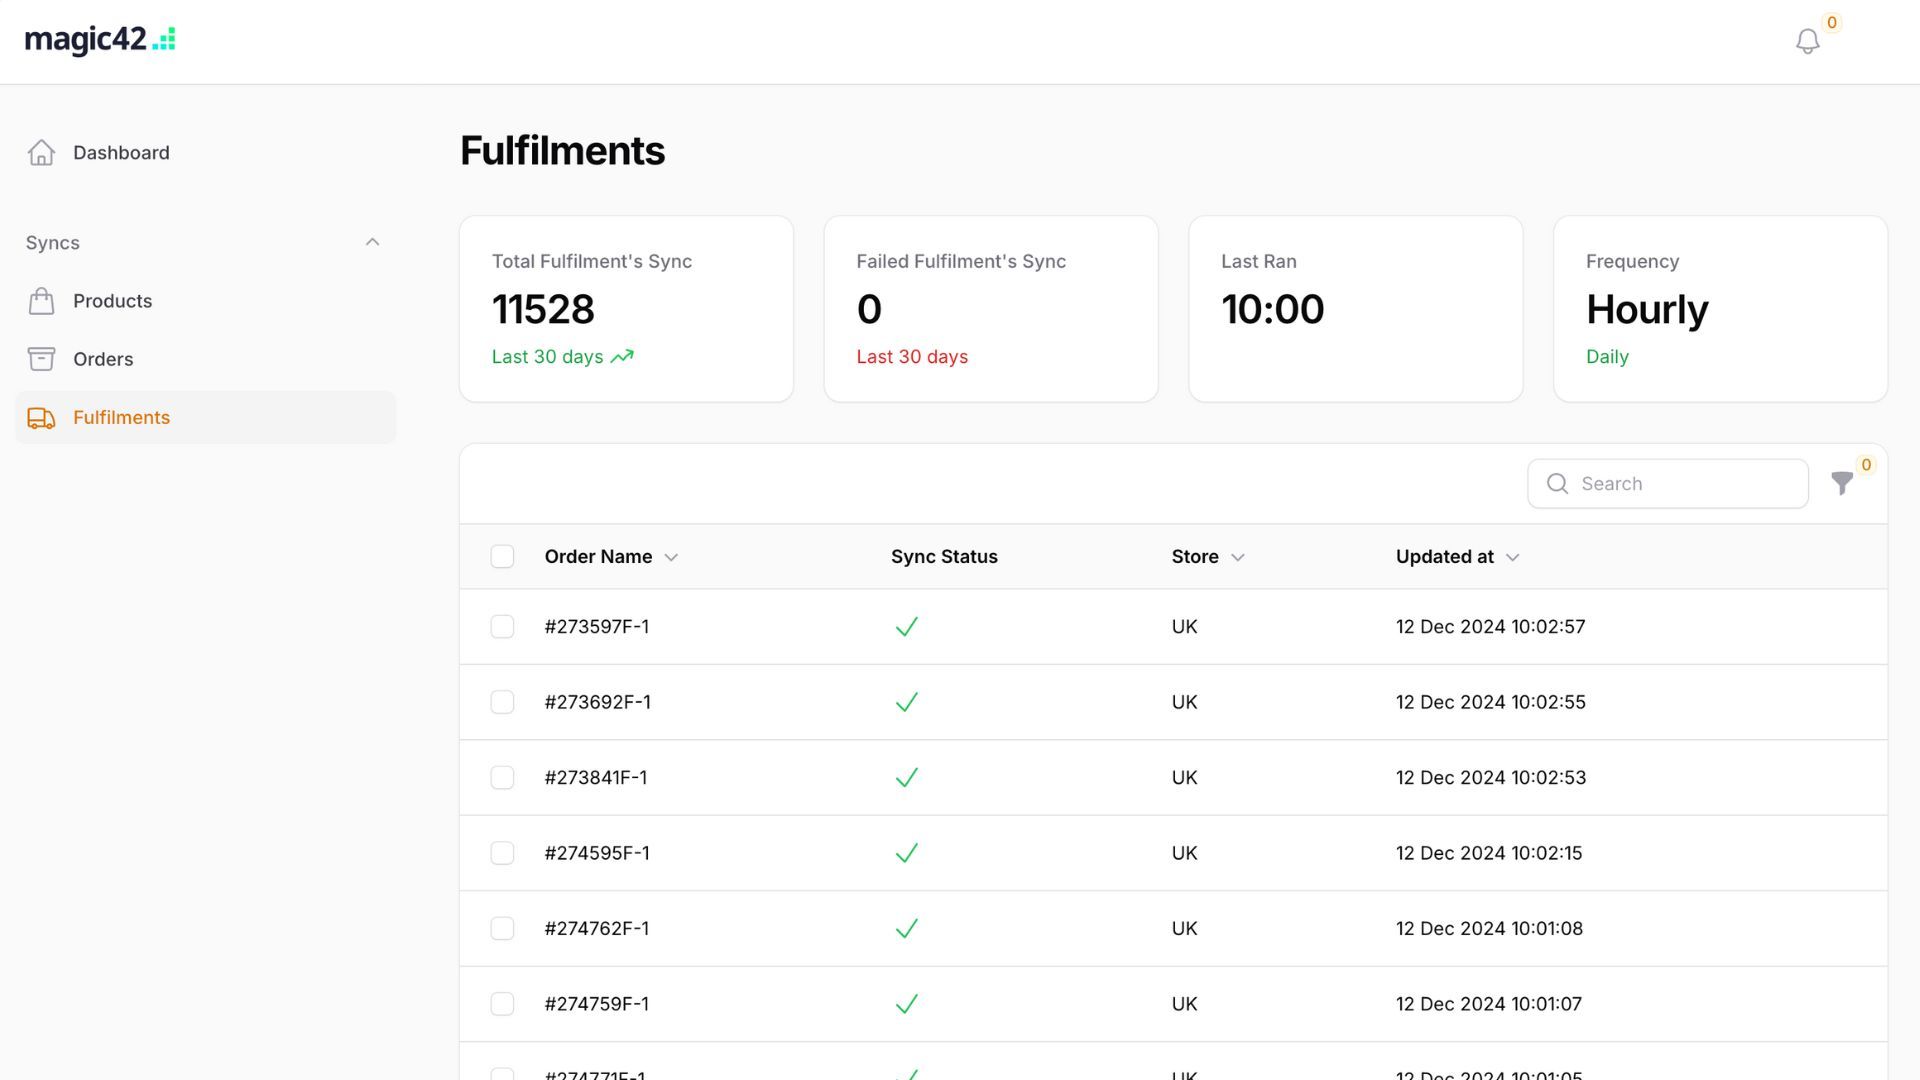Click the Dashboard home icon

coord(41,153)
